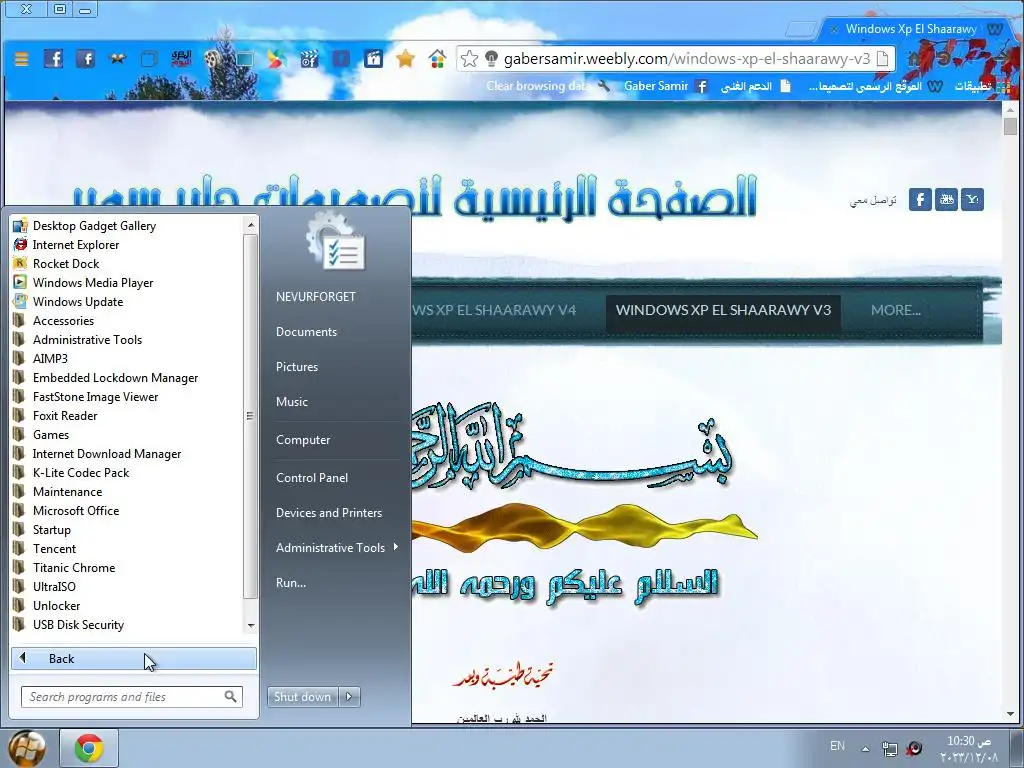Open Control Panel from Start menu
Screen dimensions: 1024x768
point(312,478)
